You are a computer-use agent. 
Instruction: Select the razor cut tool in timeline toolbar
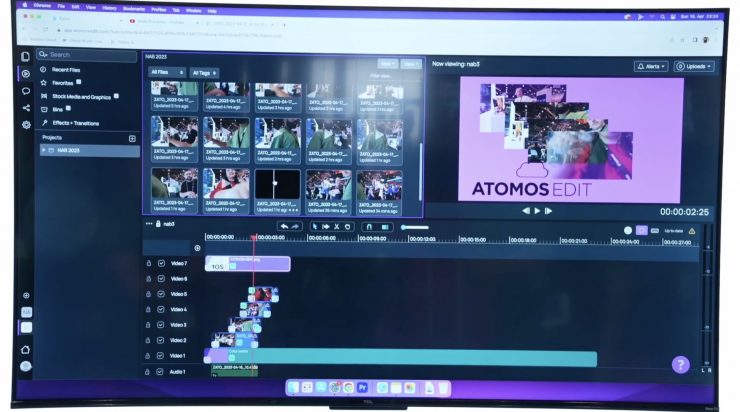tap(336, 226)
